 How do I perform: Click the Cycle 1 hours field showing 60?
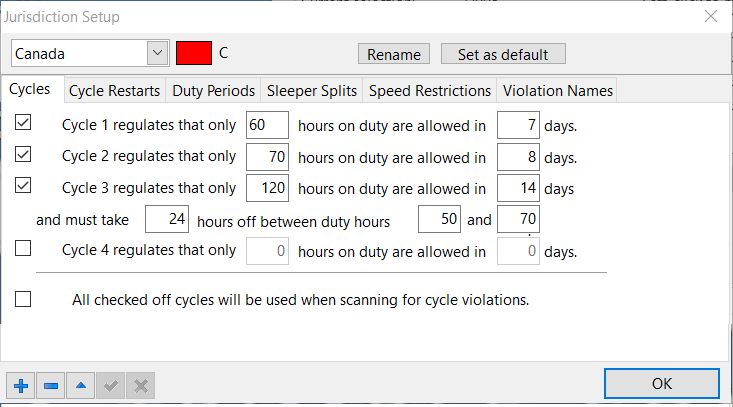(266, 125)
